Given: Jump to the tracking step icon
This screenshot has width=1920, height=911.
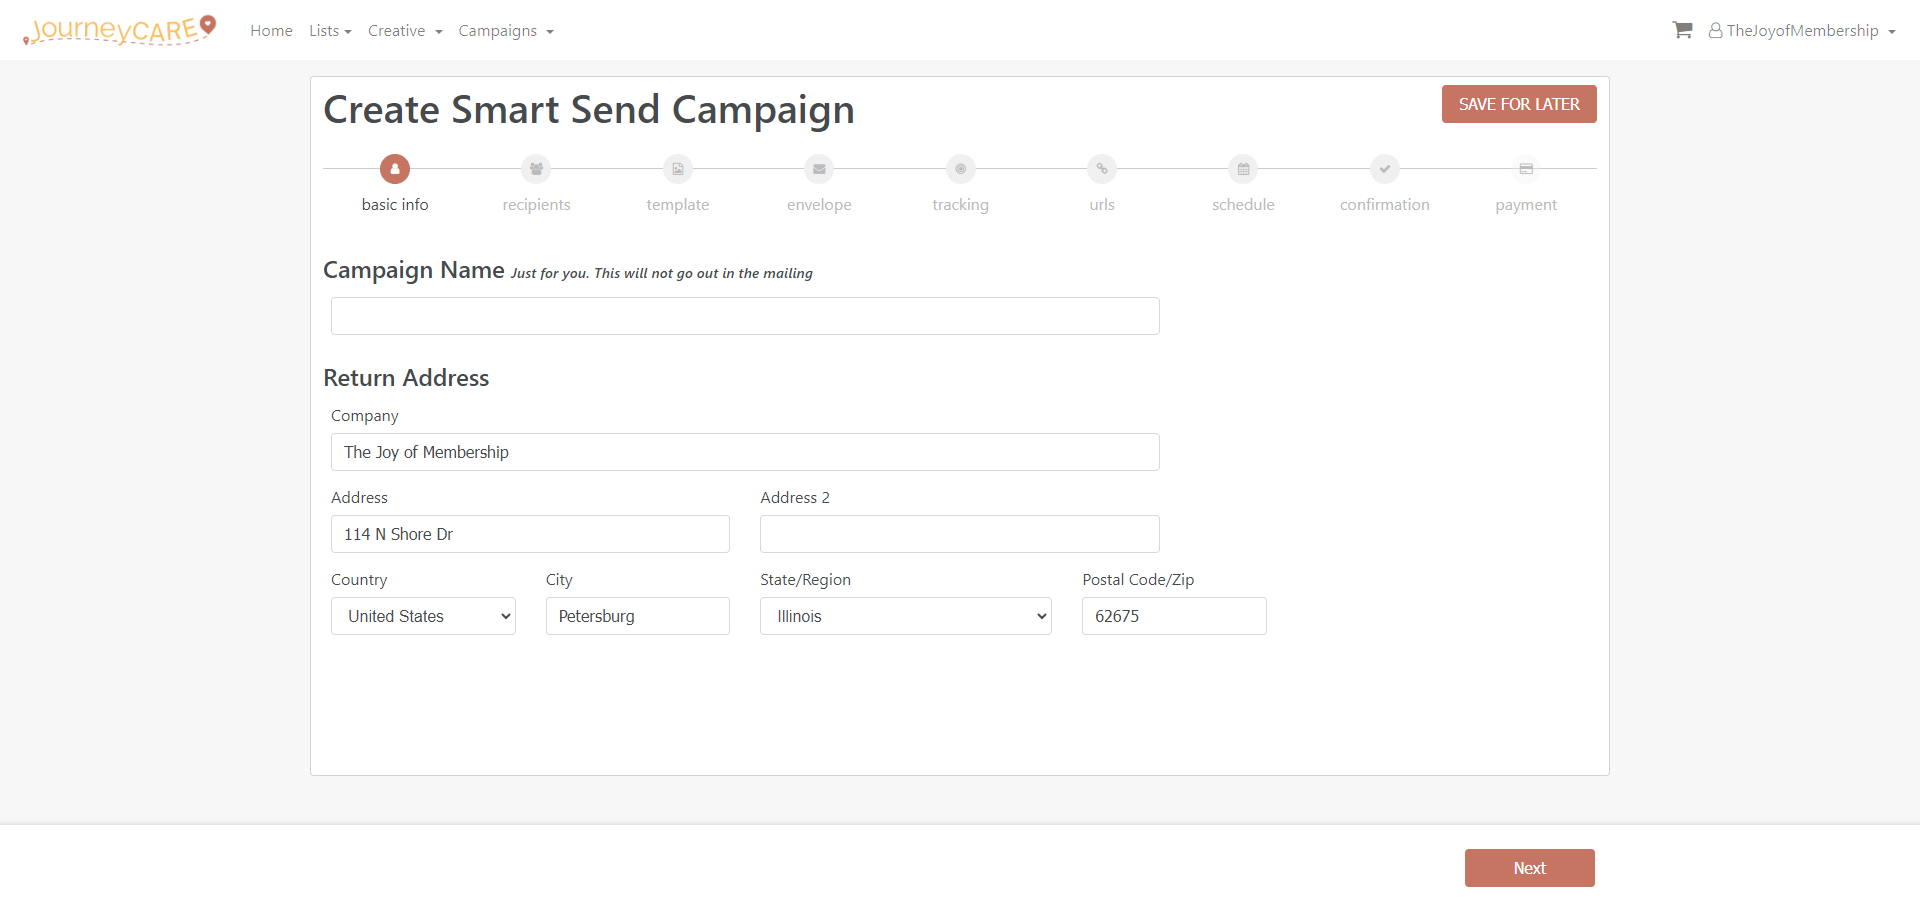Looking at the screenshot, I should point(961,169).
